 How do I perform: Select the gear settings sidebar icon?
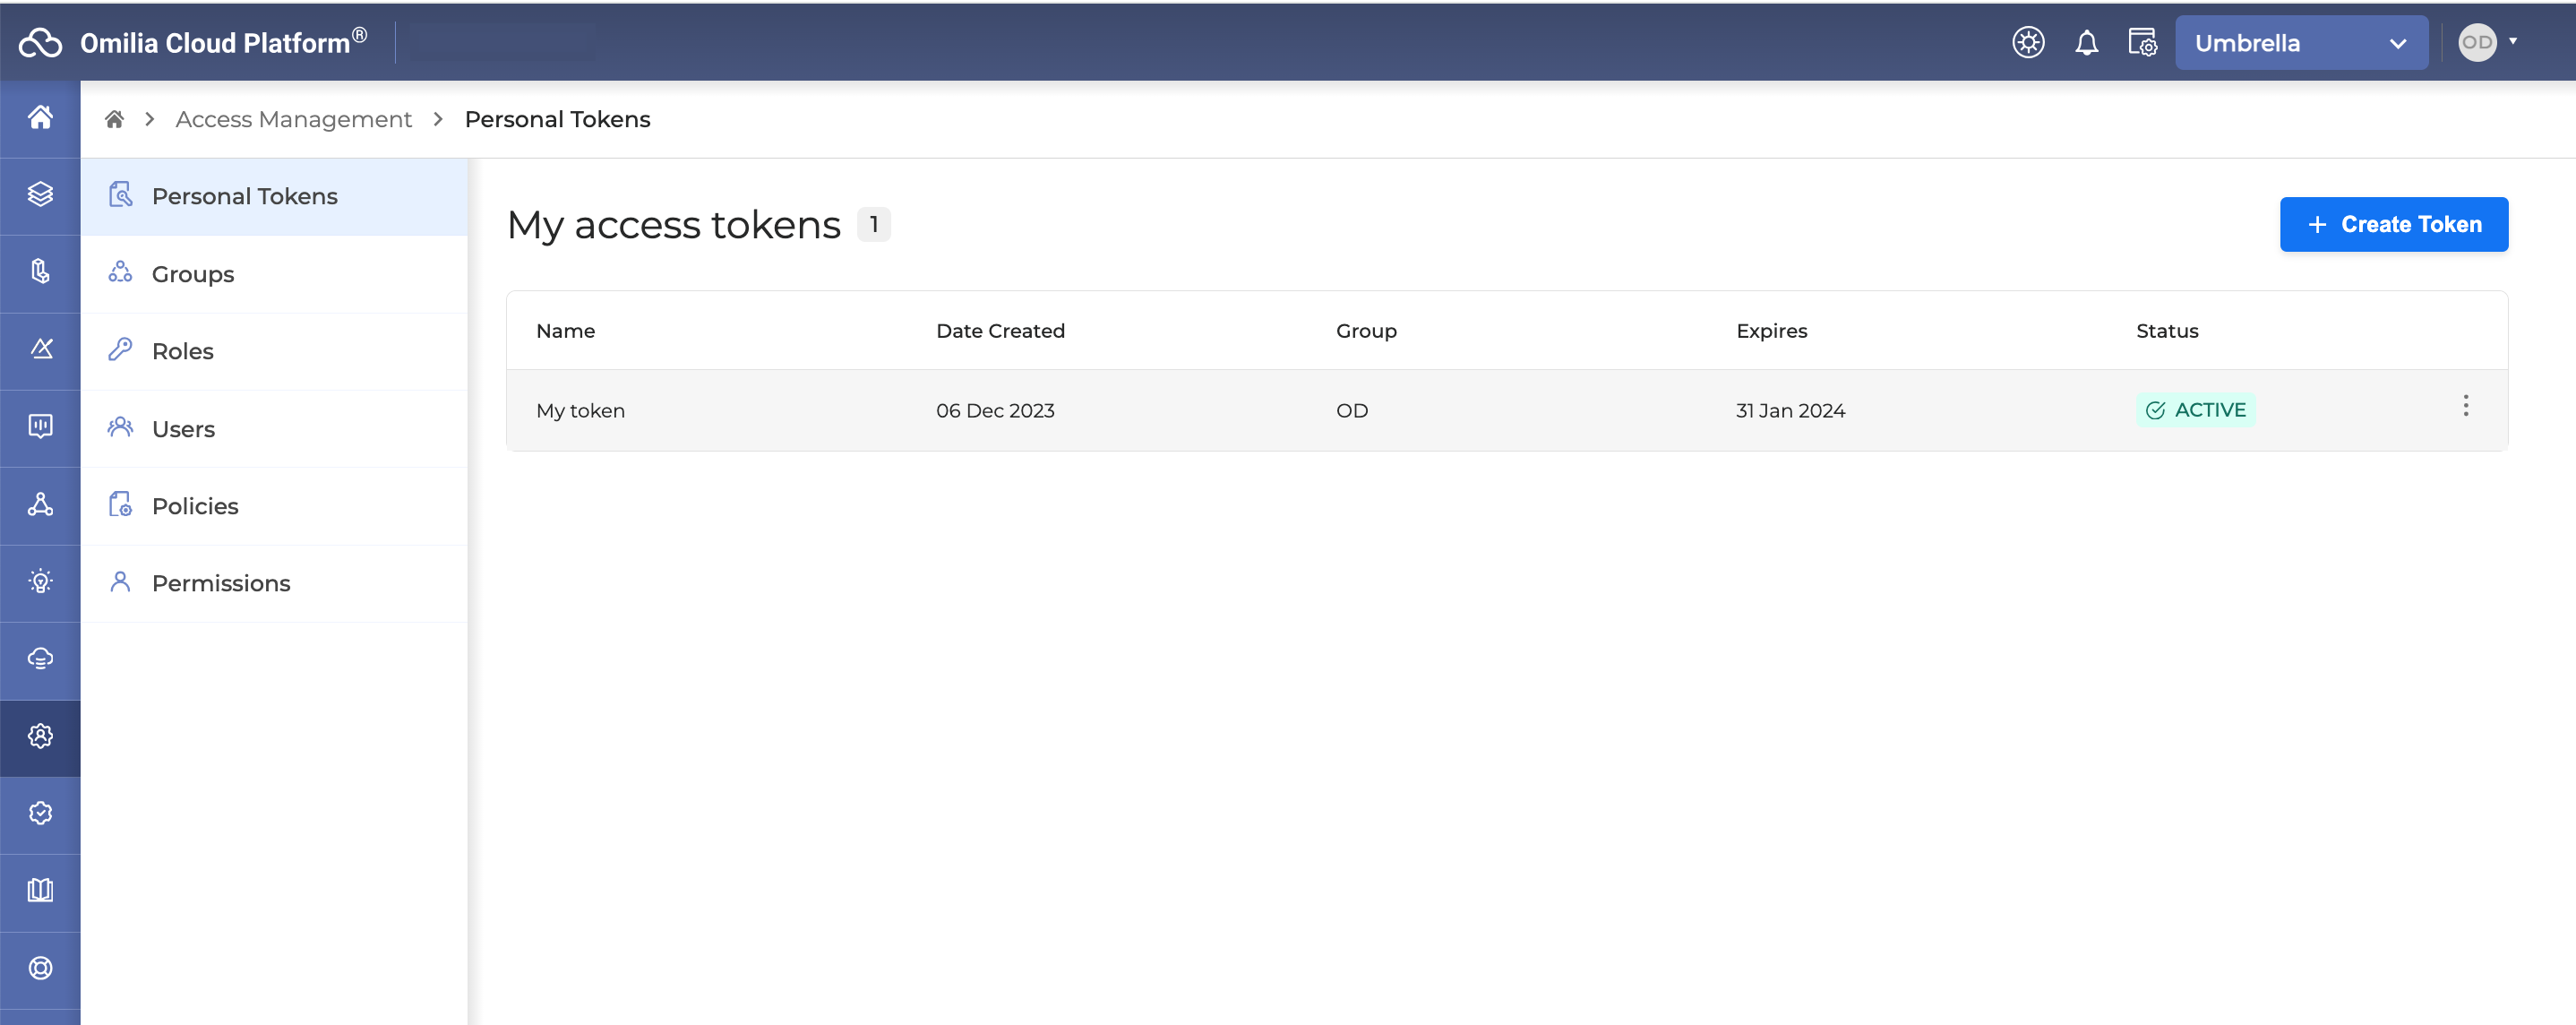point(40,736)
